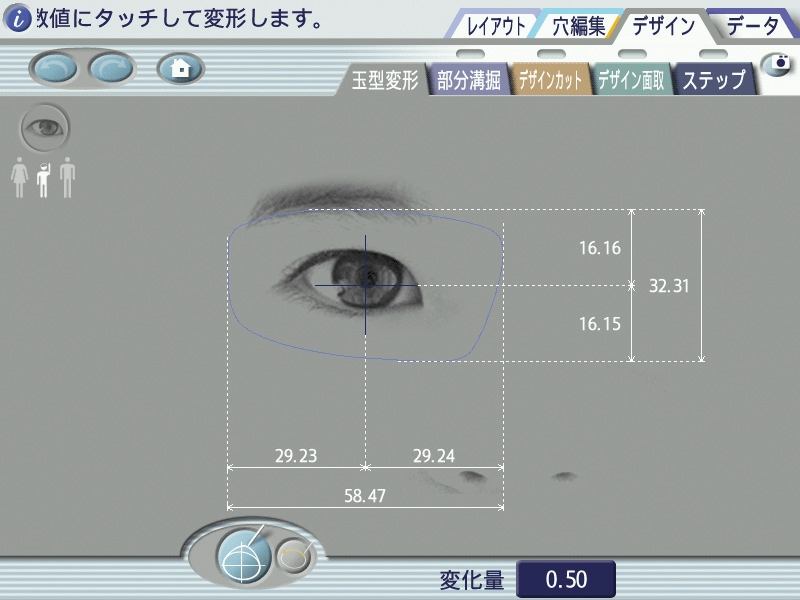Tap the right width value 29.24

tap(434, 455)
